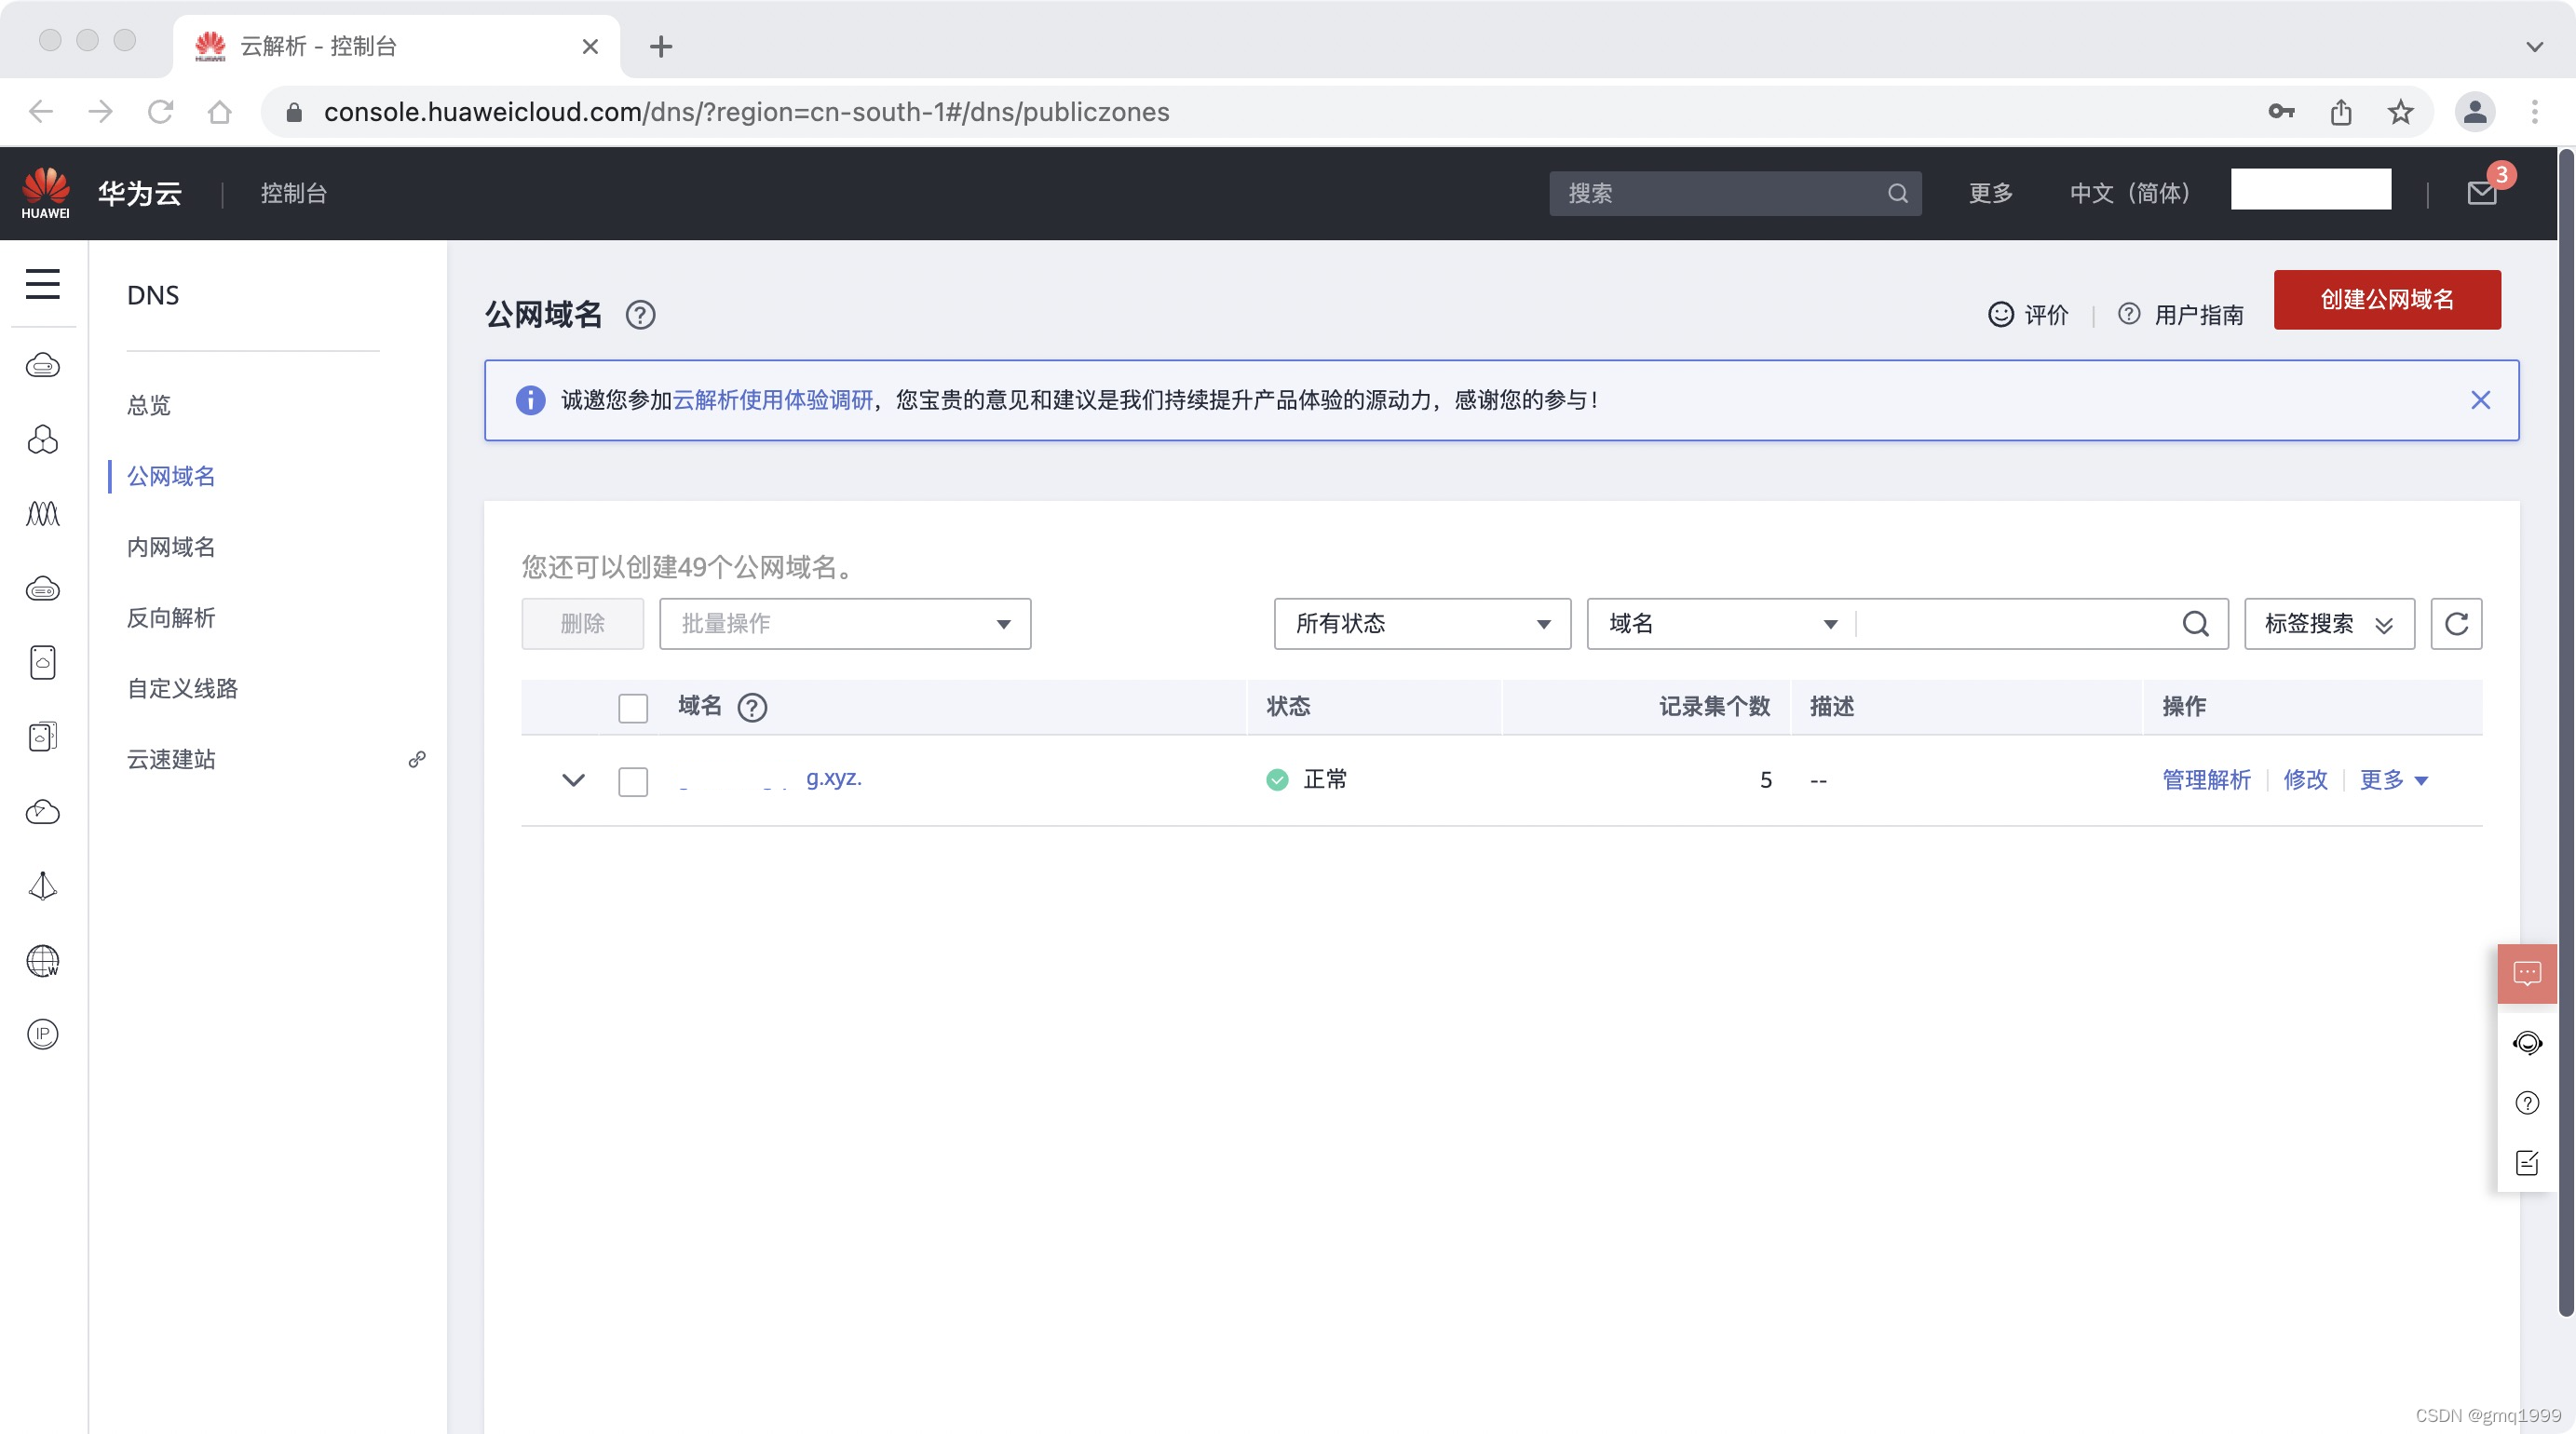2576x1434 pixels.
Task: Select 反向解析 in DNS sidebar
Action: 171,618
